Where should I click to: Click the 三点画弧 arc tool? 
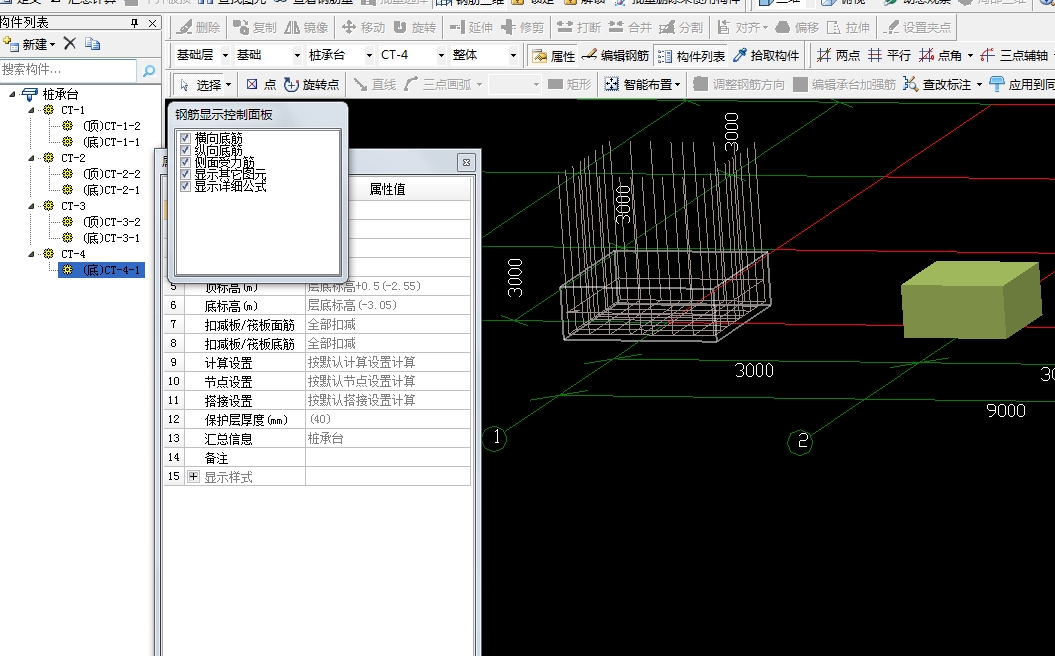tap(443, 84)
